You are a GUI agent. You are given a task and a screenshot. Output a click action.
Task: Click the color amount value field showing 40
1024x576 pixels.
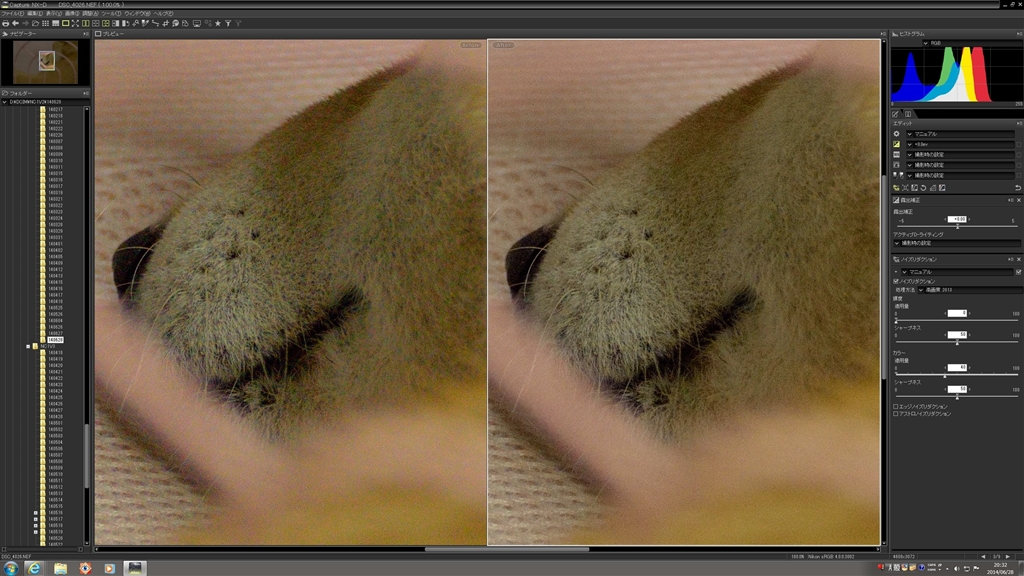click(957, 368)
